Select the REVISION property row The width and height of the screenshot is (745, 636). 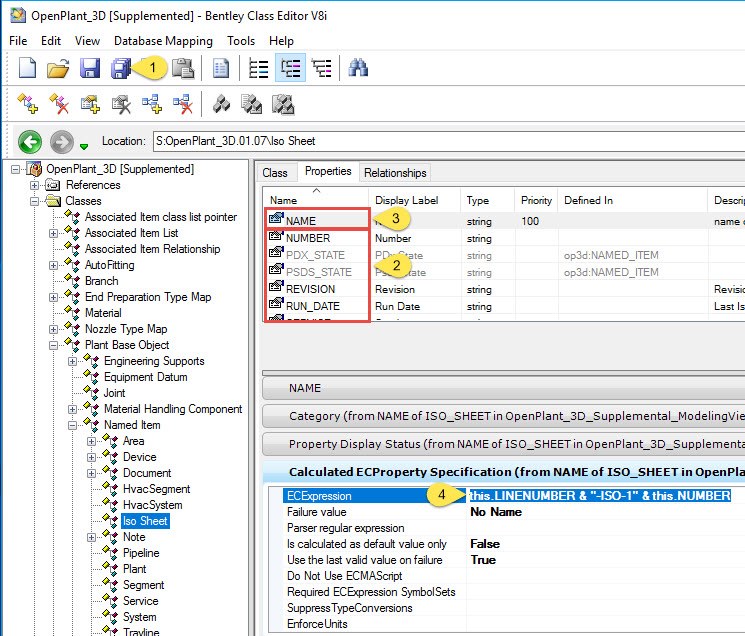[504, 289]
